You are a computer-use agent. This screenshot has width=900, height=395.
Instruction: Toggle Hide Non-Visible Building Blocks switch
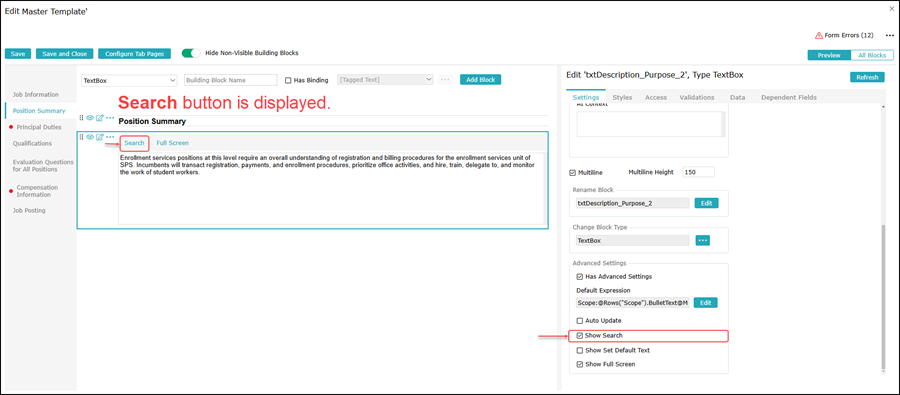tap(191, 53)
